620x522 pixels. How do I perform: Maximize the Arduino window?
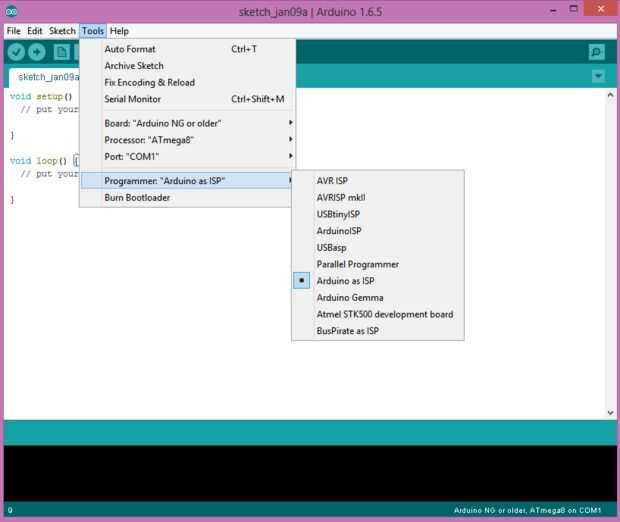[573, 9]
